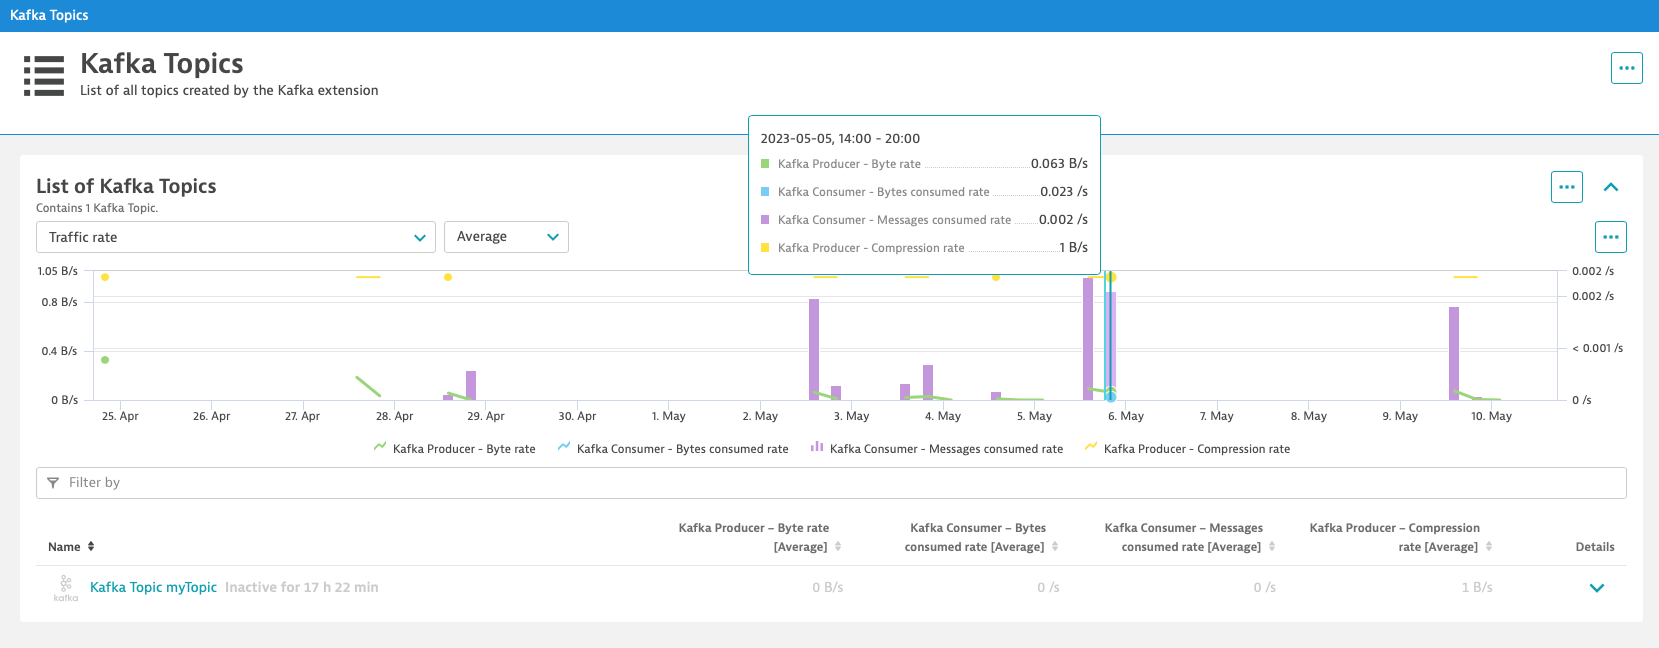Click the tooltip date '2023-05-05, 14:00 - 20:00'
1659x648 pixels.
pos(840,139)
